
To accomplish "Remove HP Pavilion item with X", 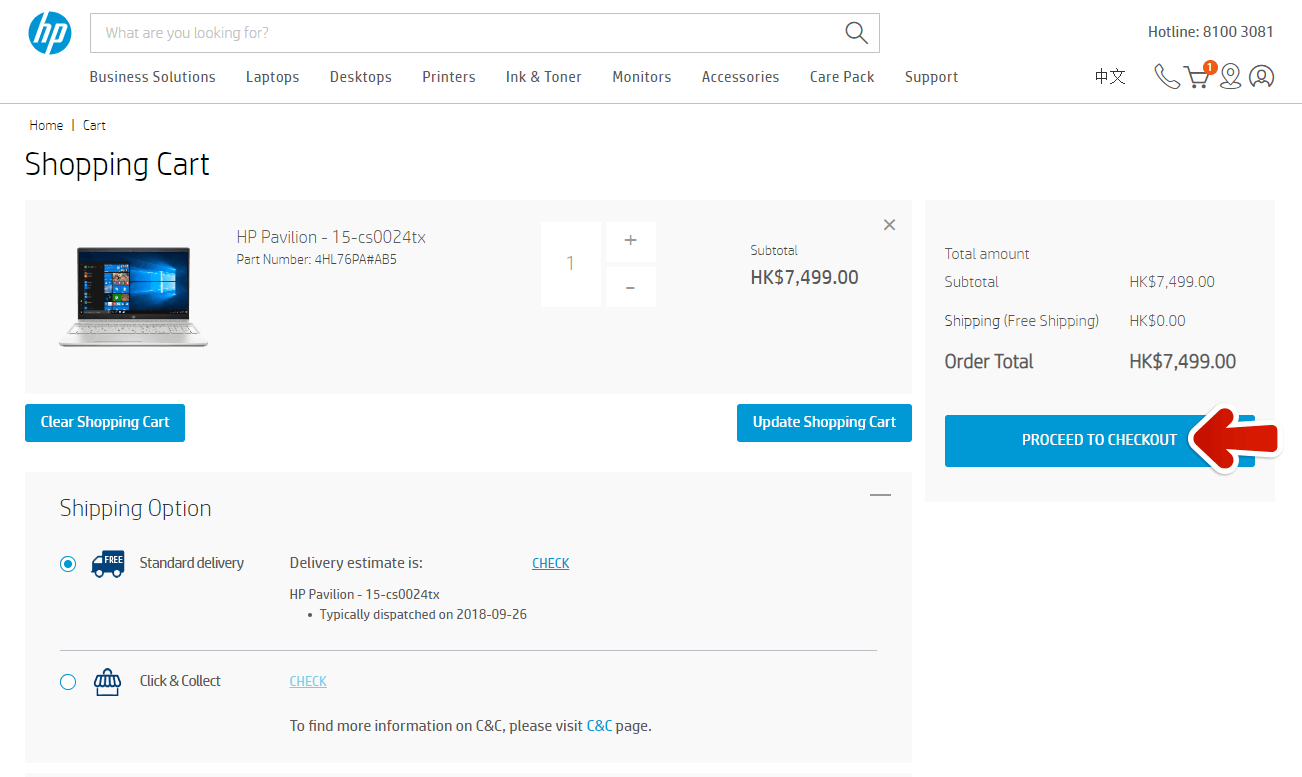I will tap(889, 225).
